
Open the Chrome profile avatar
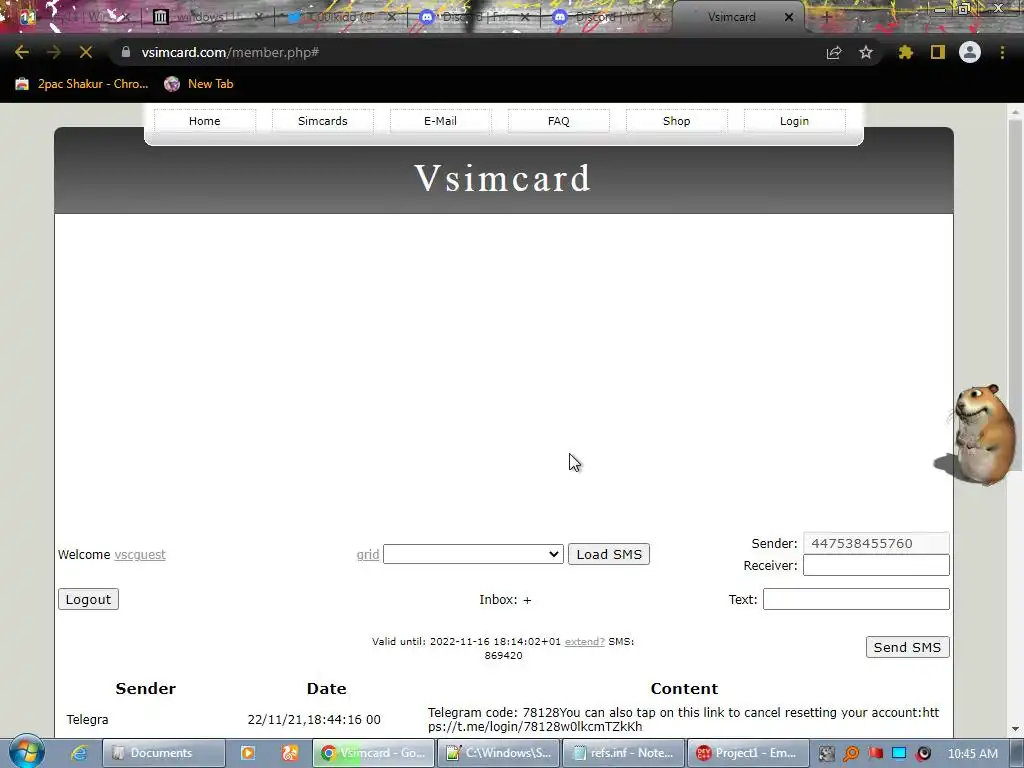pos(970,52)
